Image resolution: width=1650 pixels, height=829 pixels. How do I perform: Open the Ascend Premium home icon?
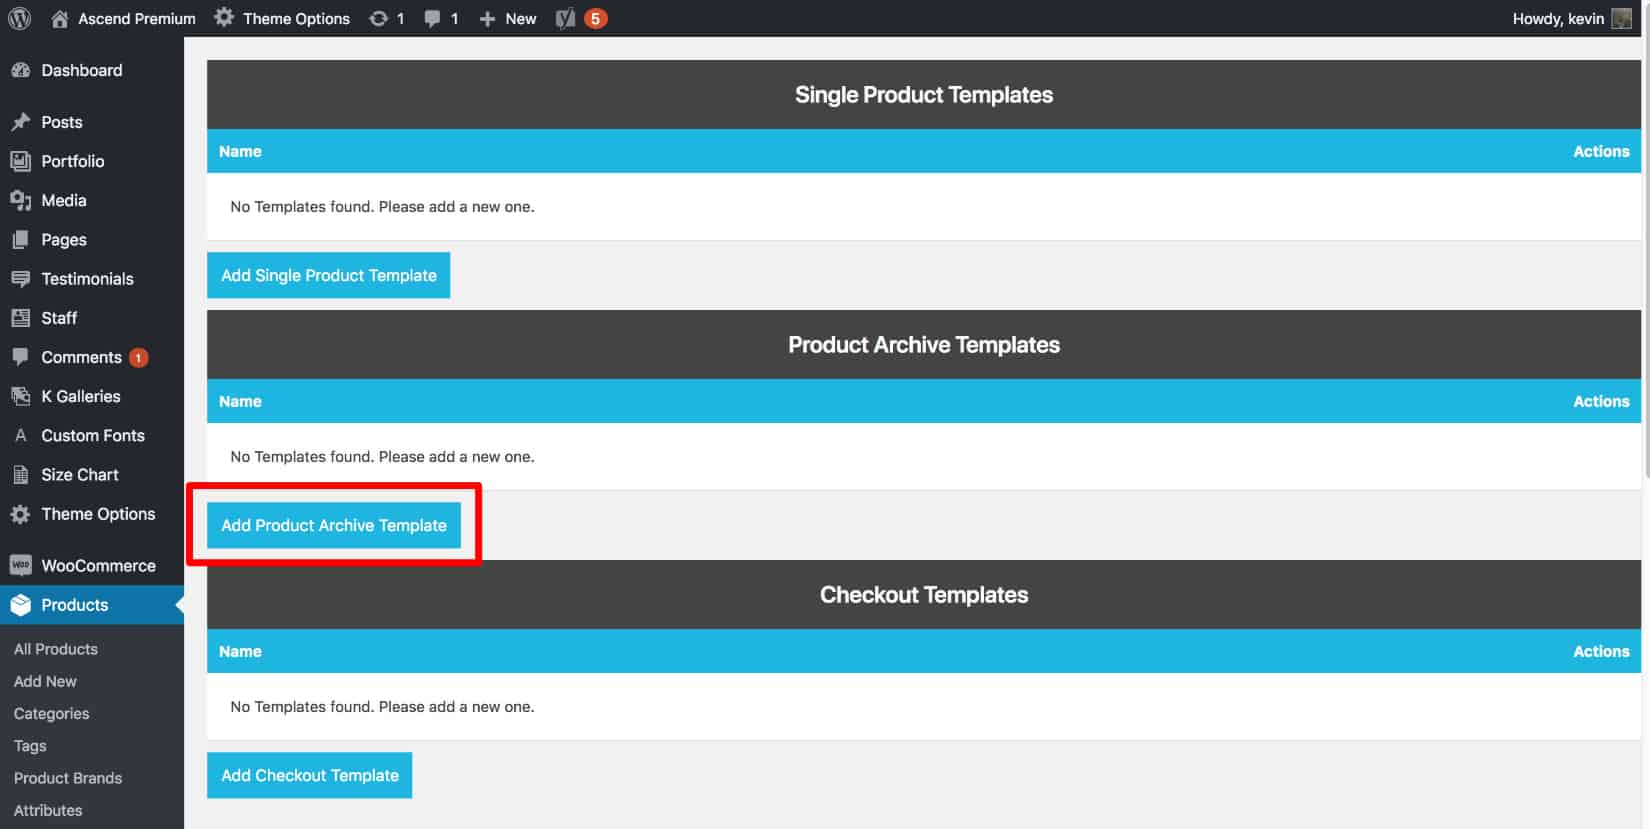click(60, 18)
